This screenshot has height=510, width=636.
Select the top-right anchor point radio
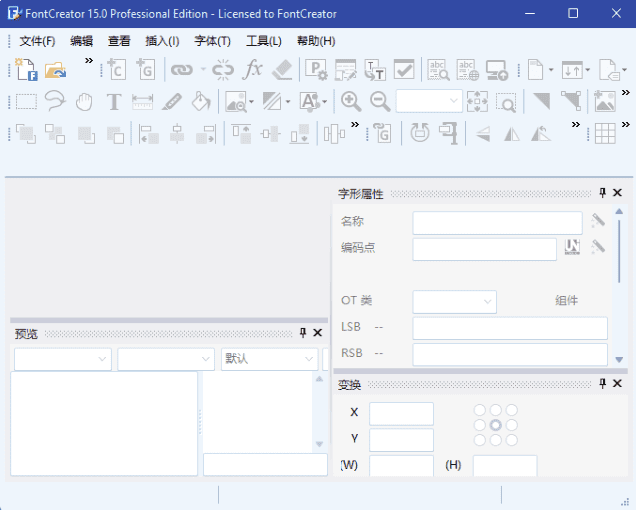[512, 410]
